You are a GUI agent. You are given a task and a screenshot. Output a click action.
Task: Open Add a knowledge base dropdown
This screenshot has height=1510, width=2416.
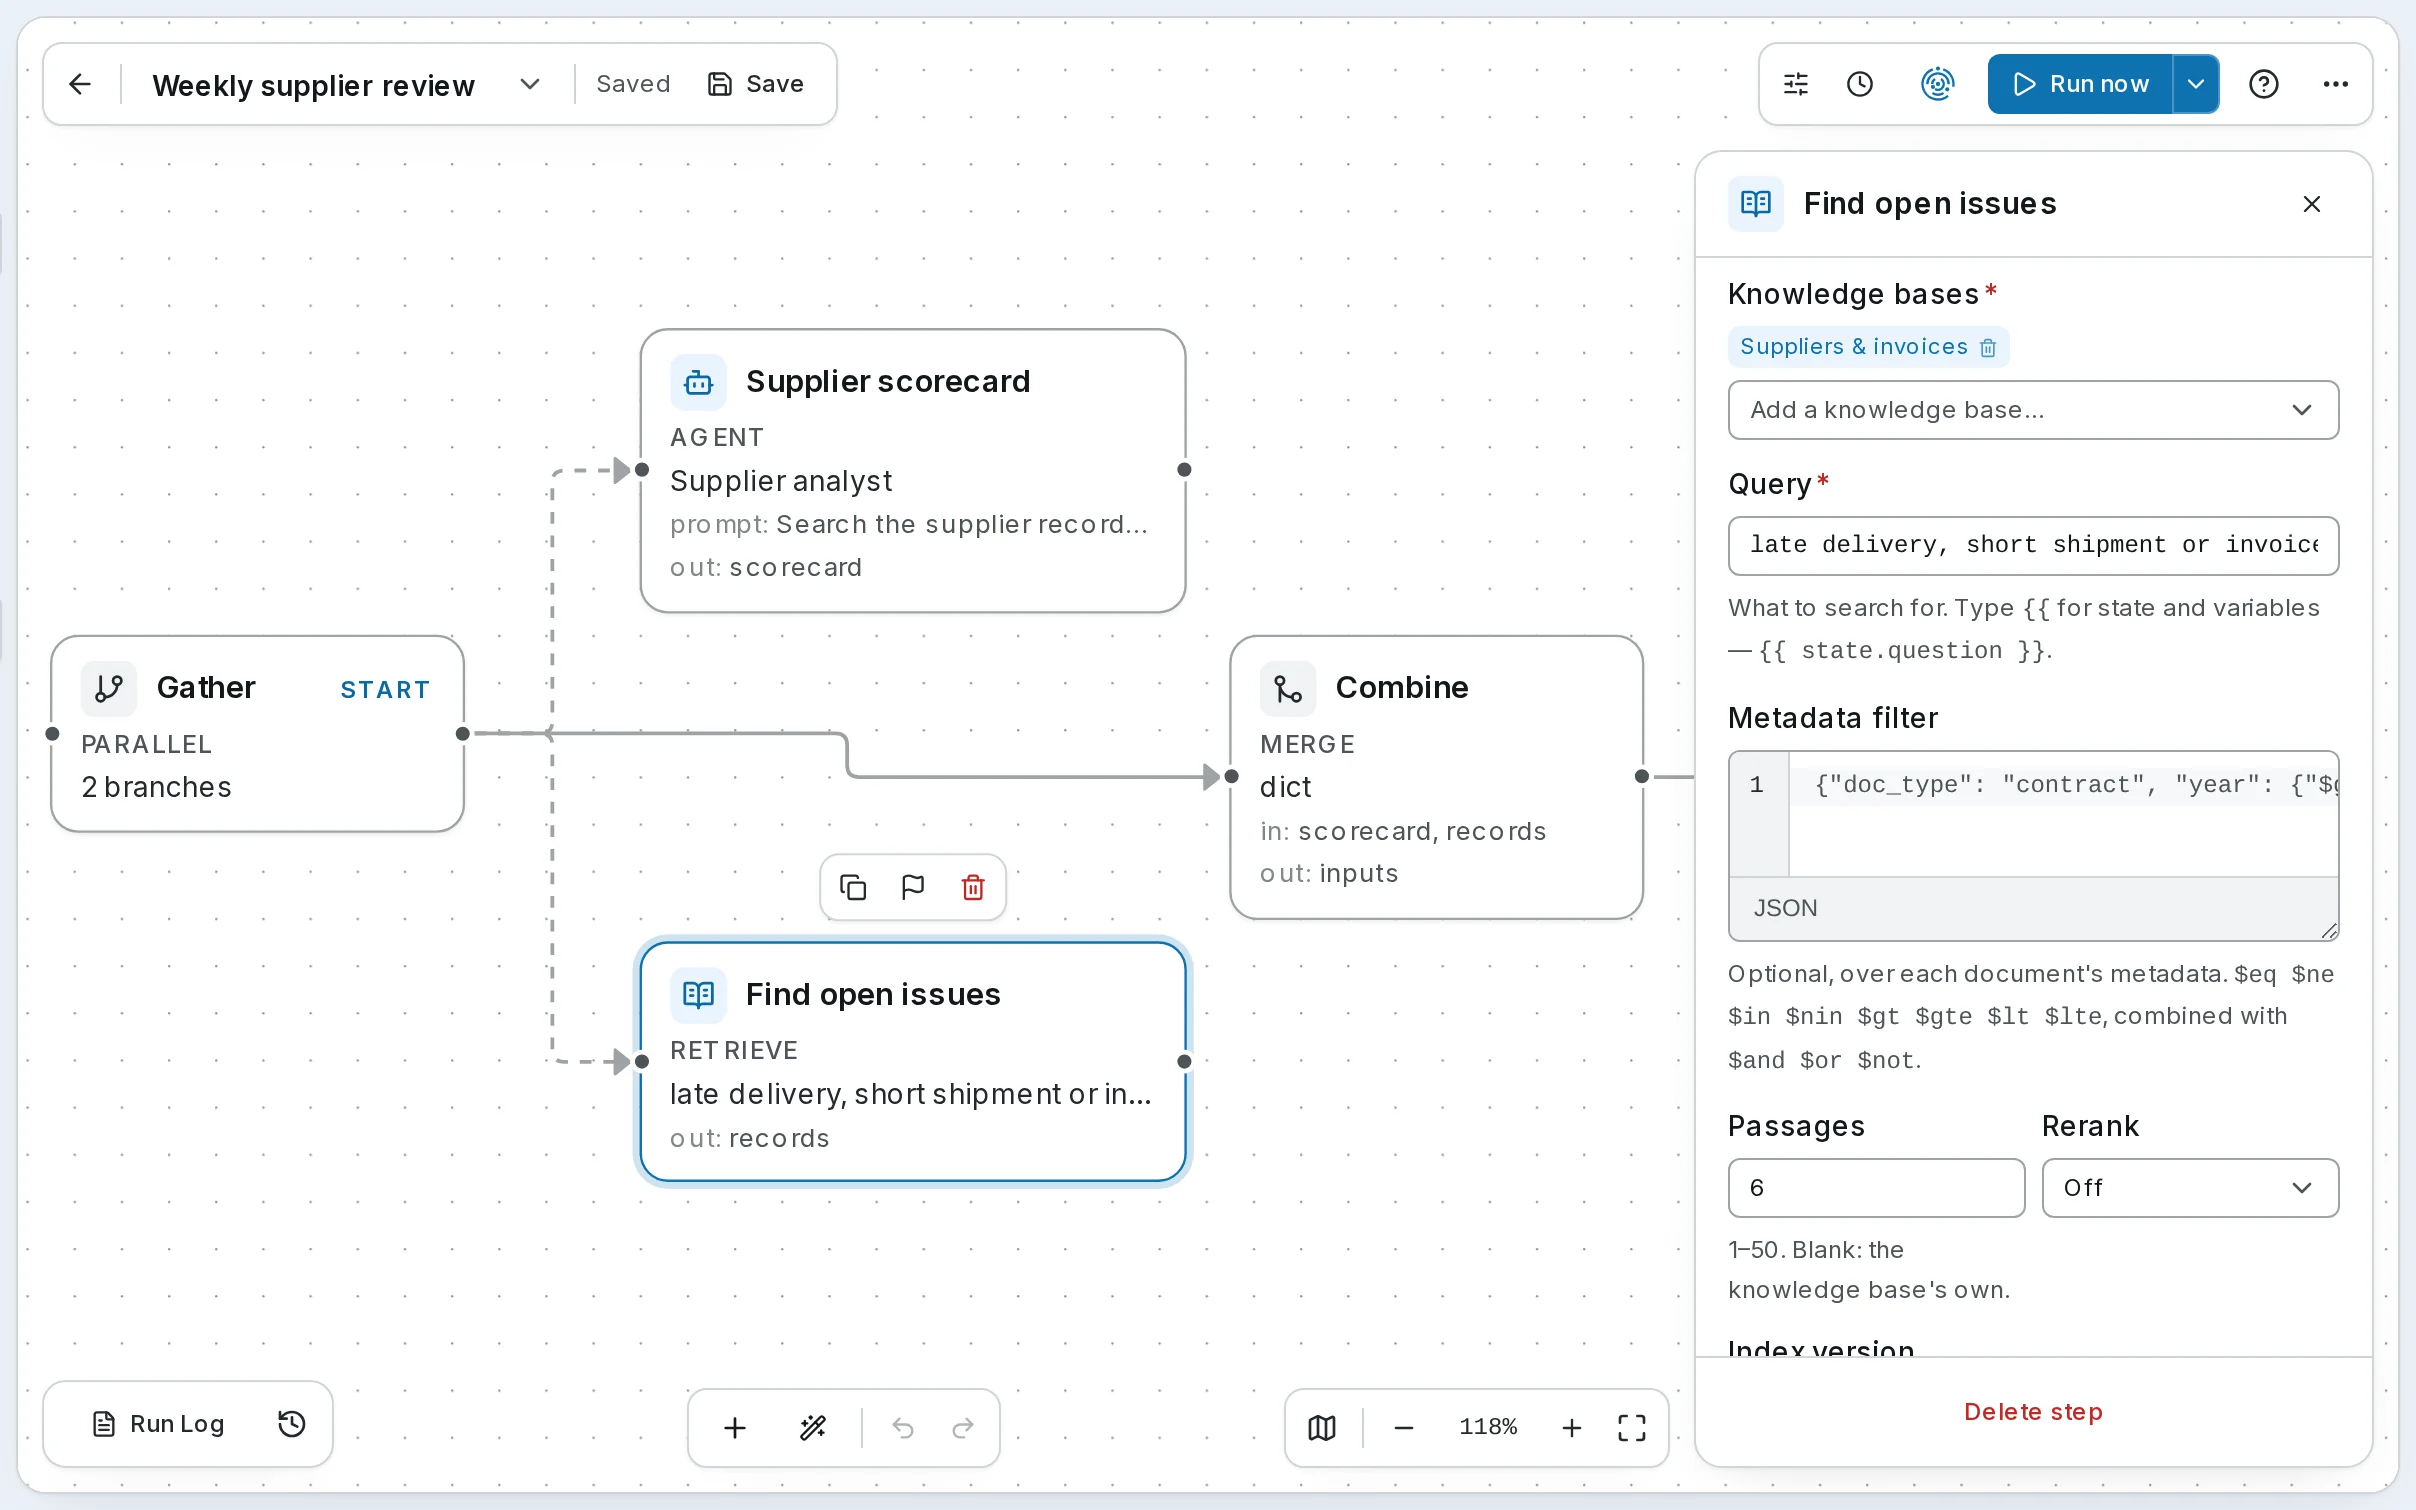coord(2033,410)
